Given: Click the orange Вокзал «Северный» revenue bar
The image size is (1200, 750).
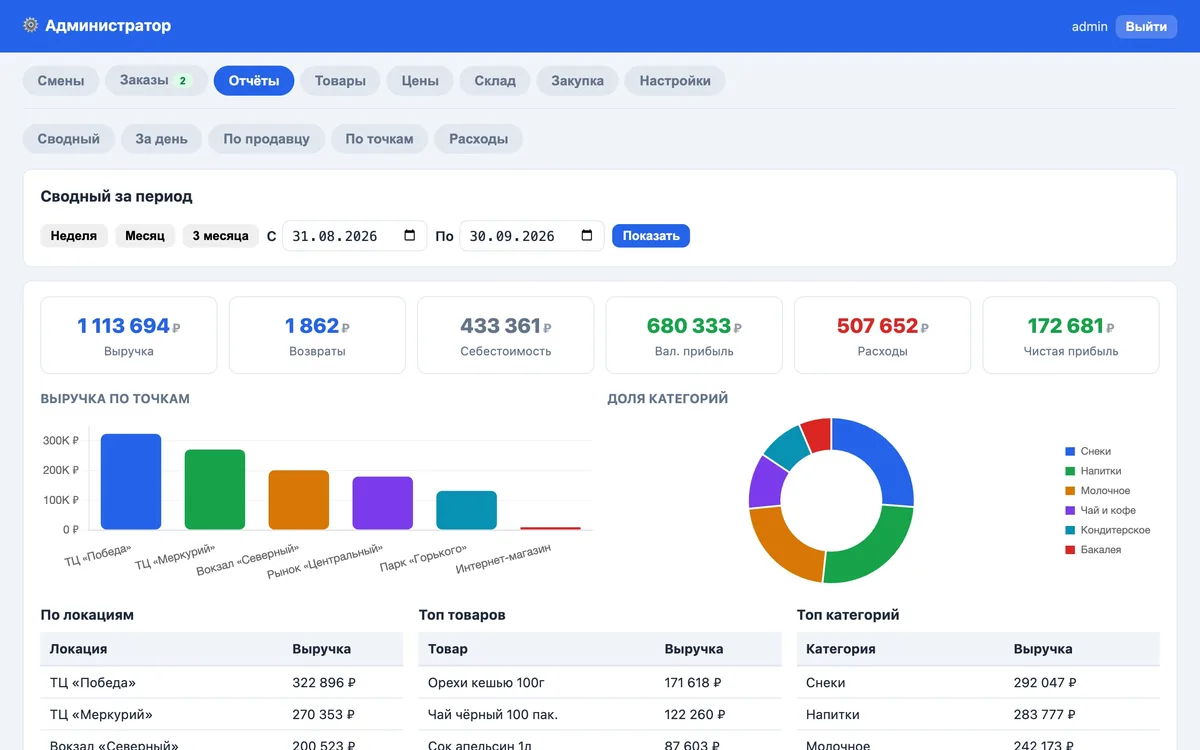Looking at the screenshot, I should [x=299, y=500].
